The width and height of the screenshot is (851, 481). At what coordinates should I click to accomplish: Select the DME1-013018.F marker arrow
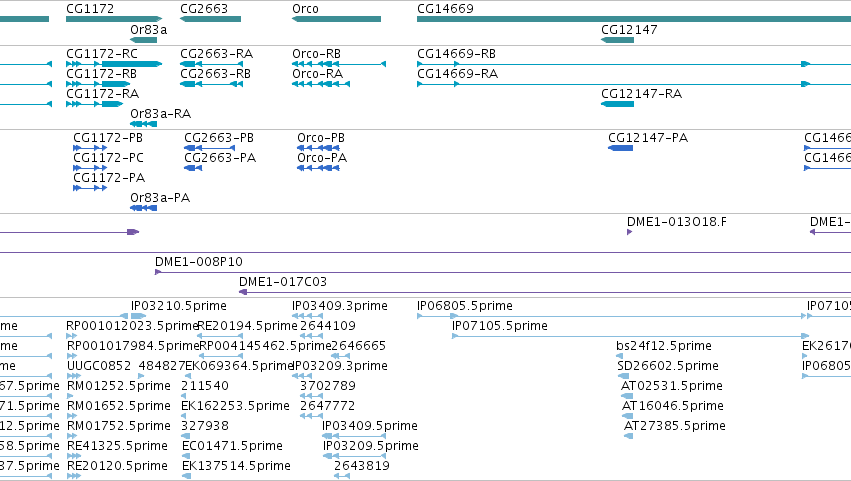click(630, 232)
